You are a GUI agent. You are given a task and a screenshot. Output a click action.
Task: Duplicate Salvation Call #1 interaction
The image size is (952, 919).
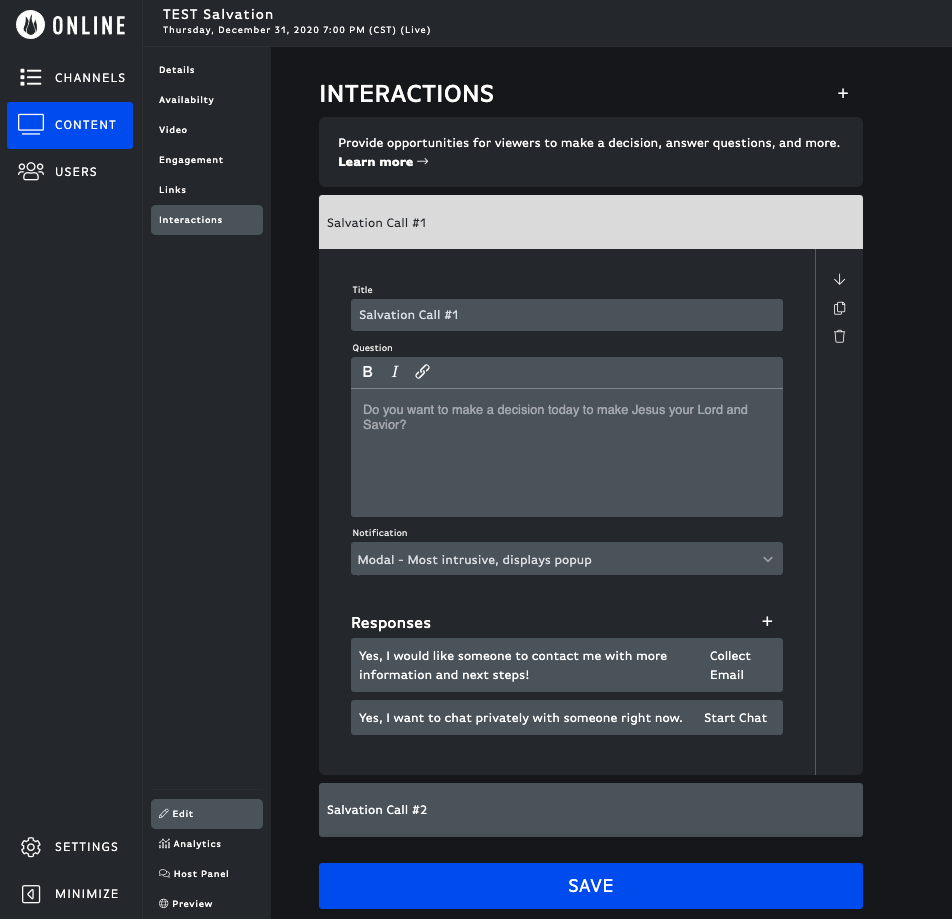coord(839,308)
